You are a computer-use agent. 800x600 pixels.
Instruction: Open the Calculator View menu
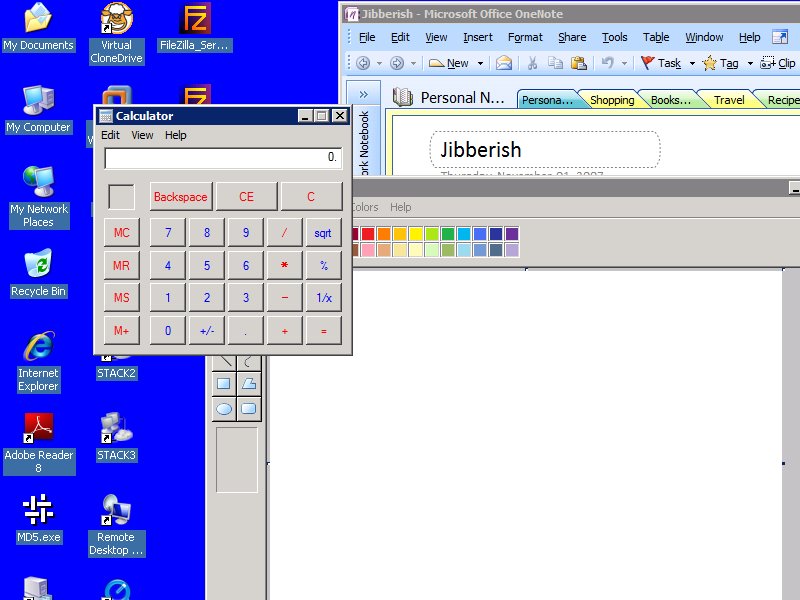click(142, 135)
